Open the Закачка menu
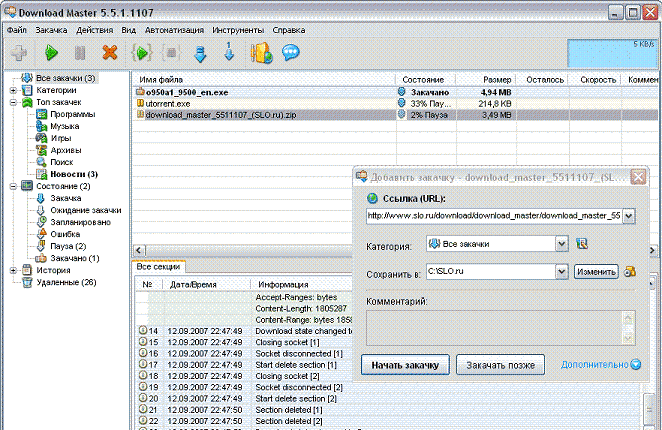662x430 pixels. coord(51,30)
